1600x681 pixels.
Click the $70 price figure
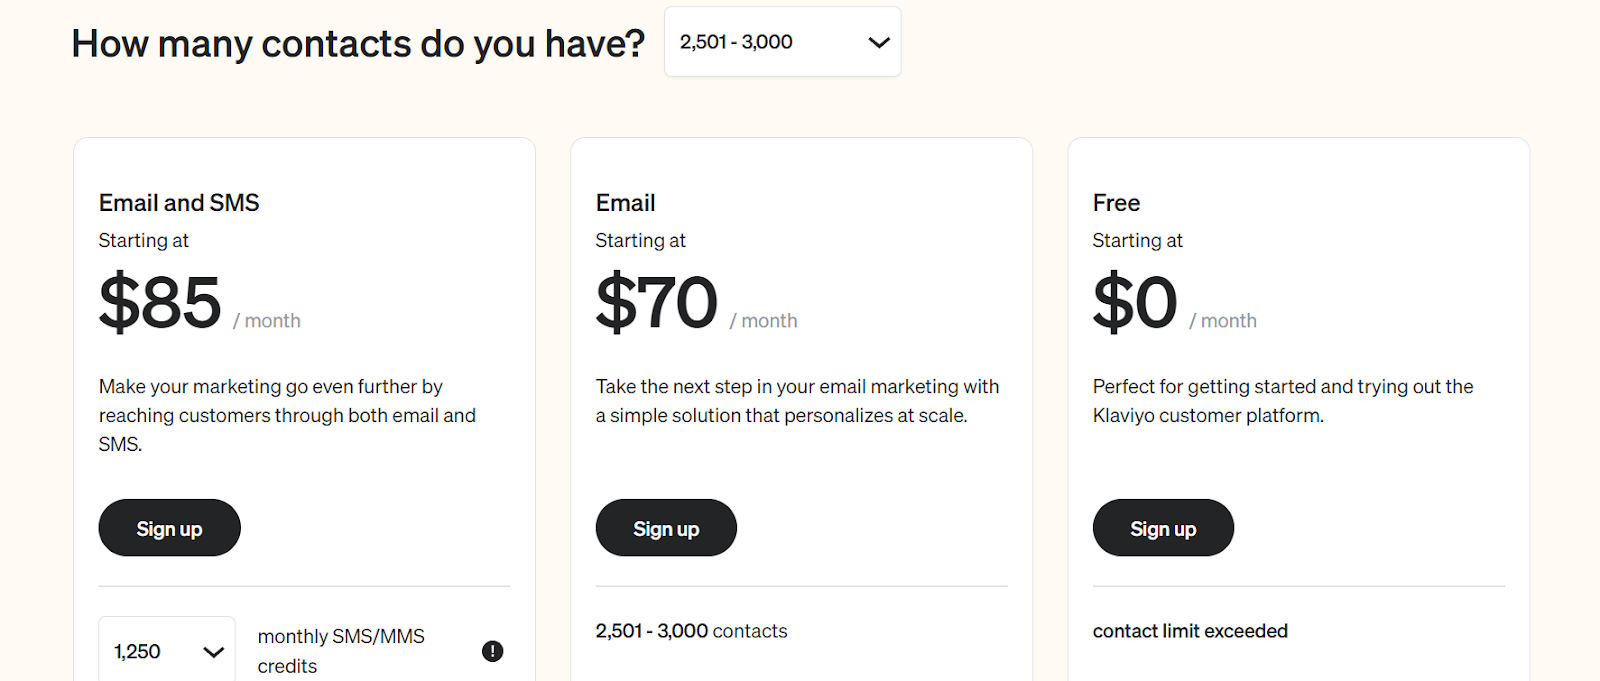coord(657,302)
